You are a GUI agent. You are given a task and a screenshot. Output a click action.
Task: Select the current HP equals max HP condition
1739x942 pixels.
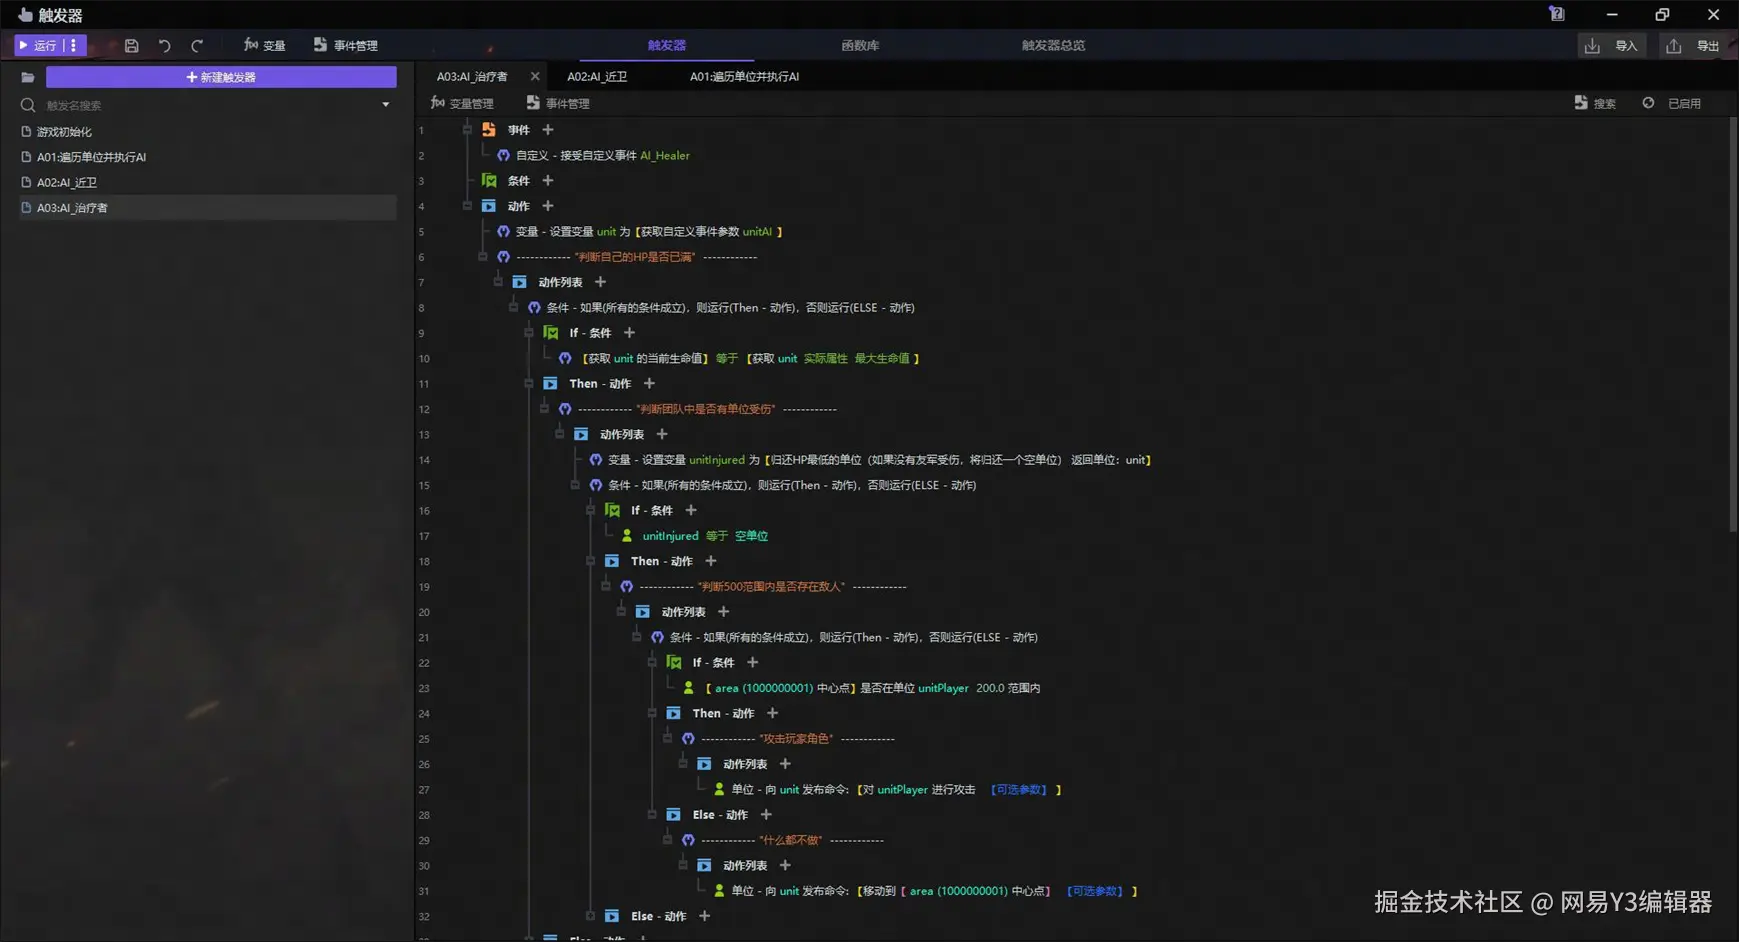point(739,358)
